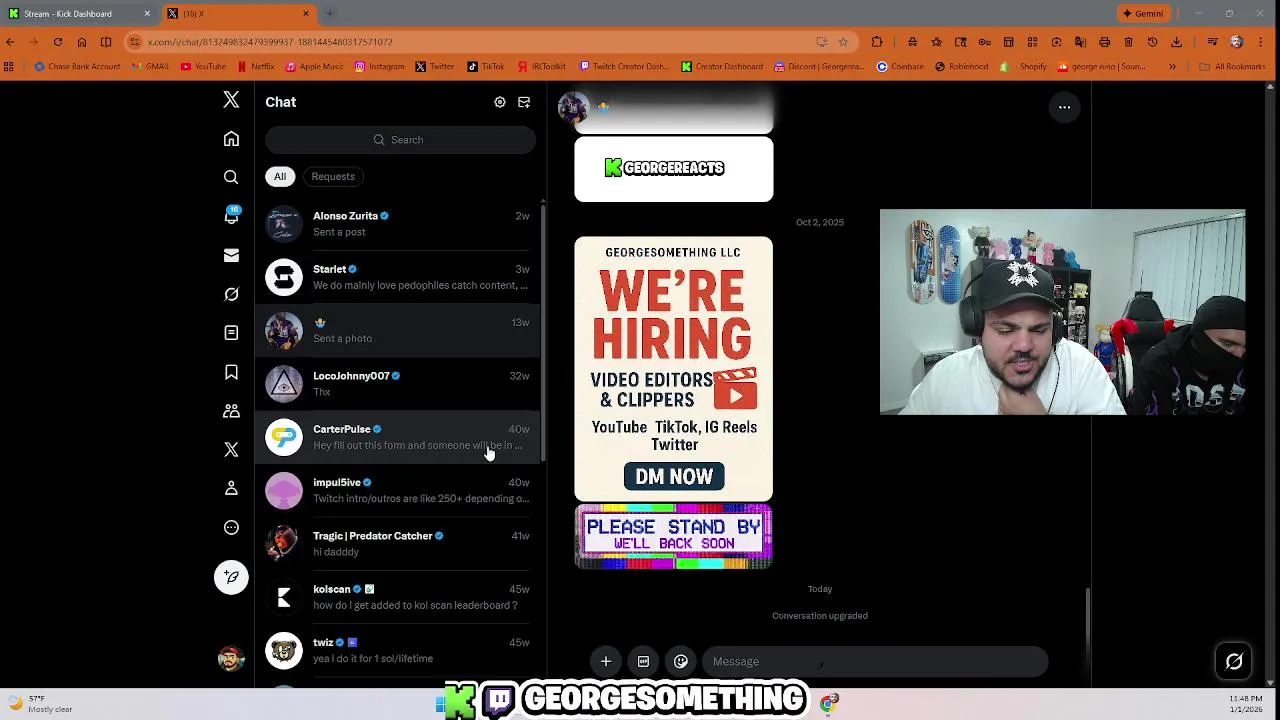Open the Downloads icon in toolbar
This screenshot has width=1280, height=720.
(x=1177, y=42)
